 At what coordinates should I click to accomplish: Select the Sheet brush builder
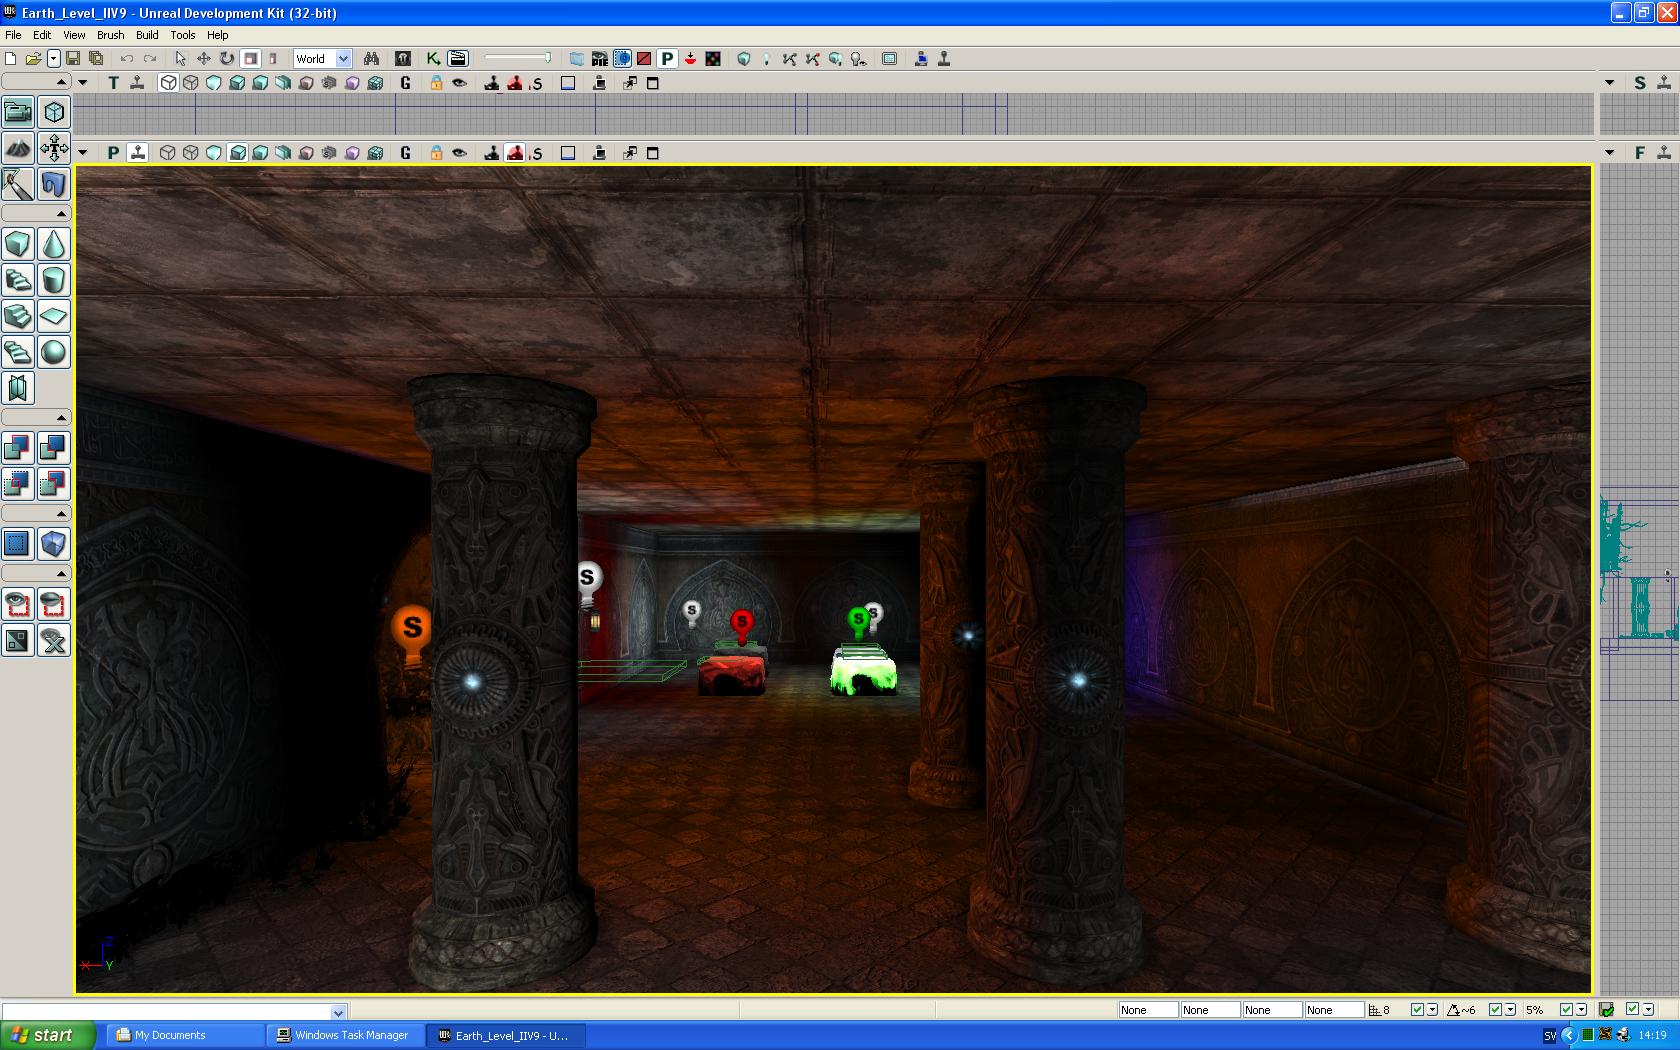pos(54,316)
